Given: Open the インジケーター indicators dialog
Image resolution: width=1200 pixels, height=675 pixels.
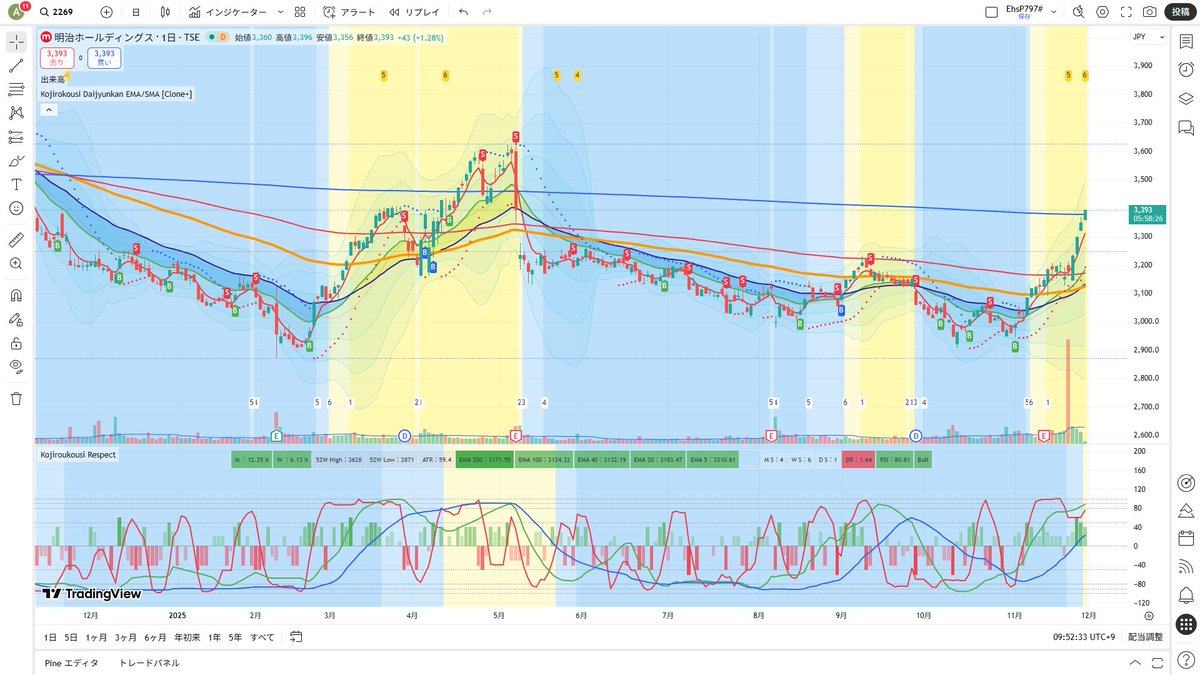Looking at the screenshot, I should (x=227, y=12).
